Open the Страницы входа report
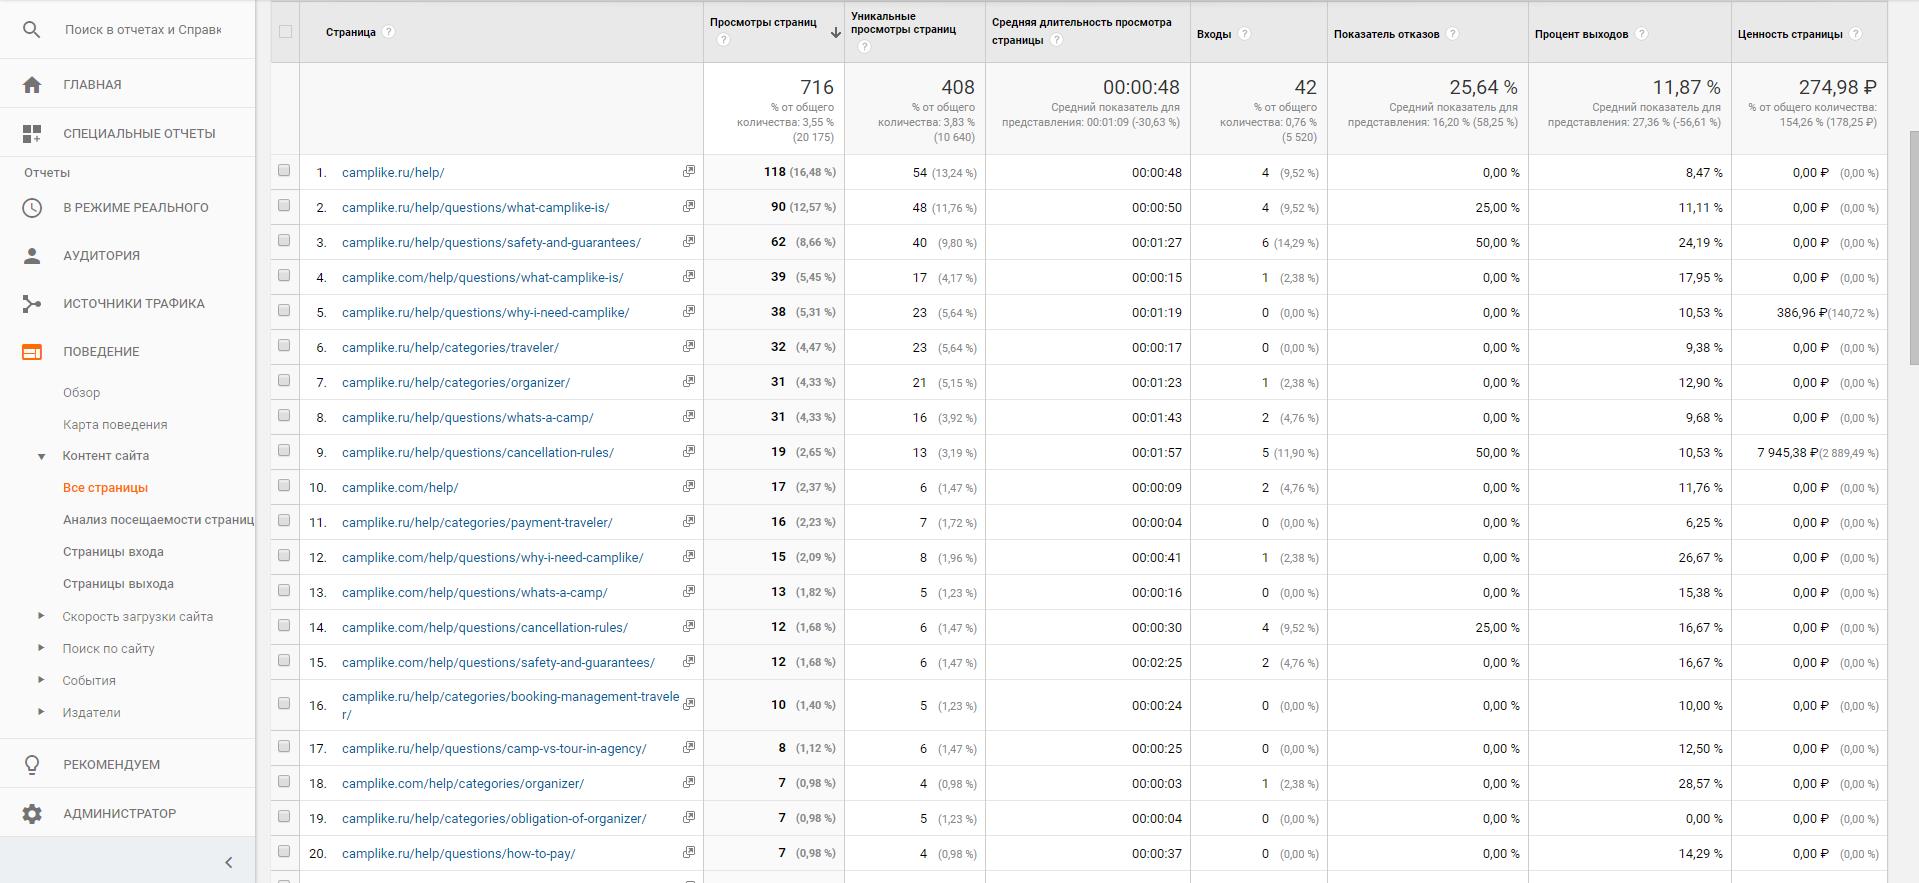The height and width of the screenshot is (883, 1919). click(x=113, y=552)
